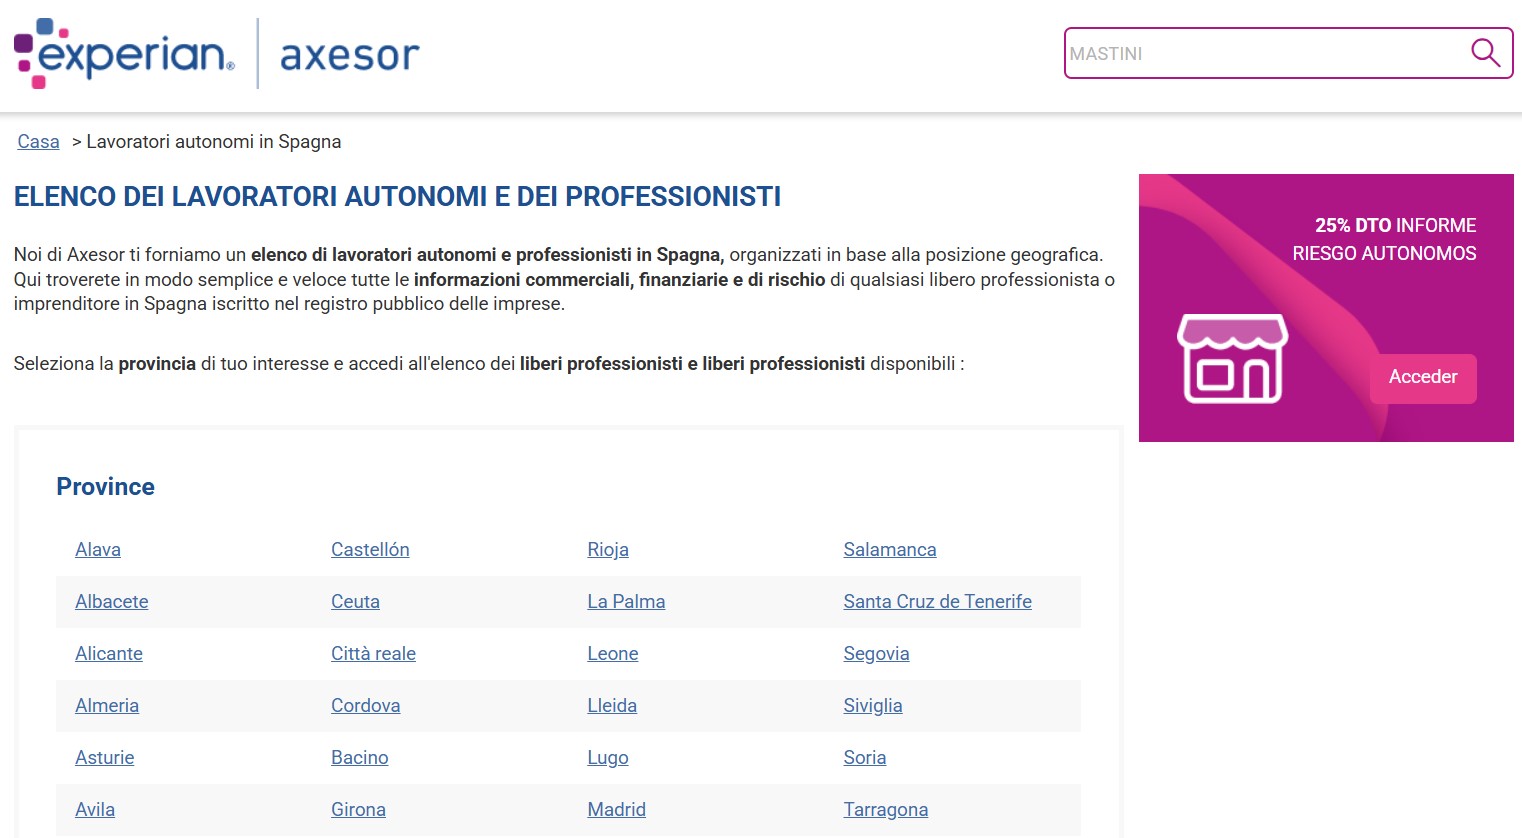
Task: Select Siviglia province
Action: pos(873,706)
